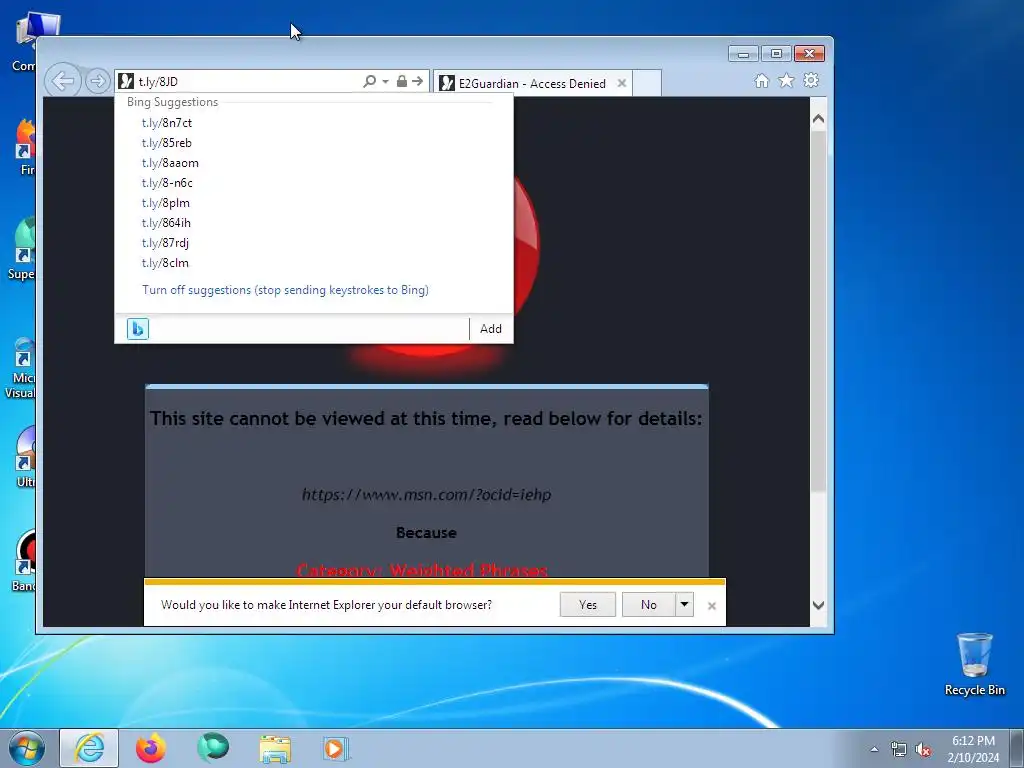The width and height of the screenshot is (1024, 768).
Task: Click the Bing search provider icon
Action: point(138,328)
